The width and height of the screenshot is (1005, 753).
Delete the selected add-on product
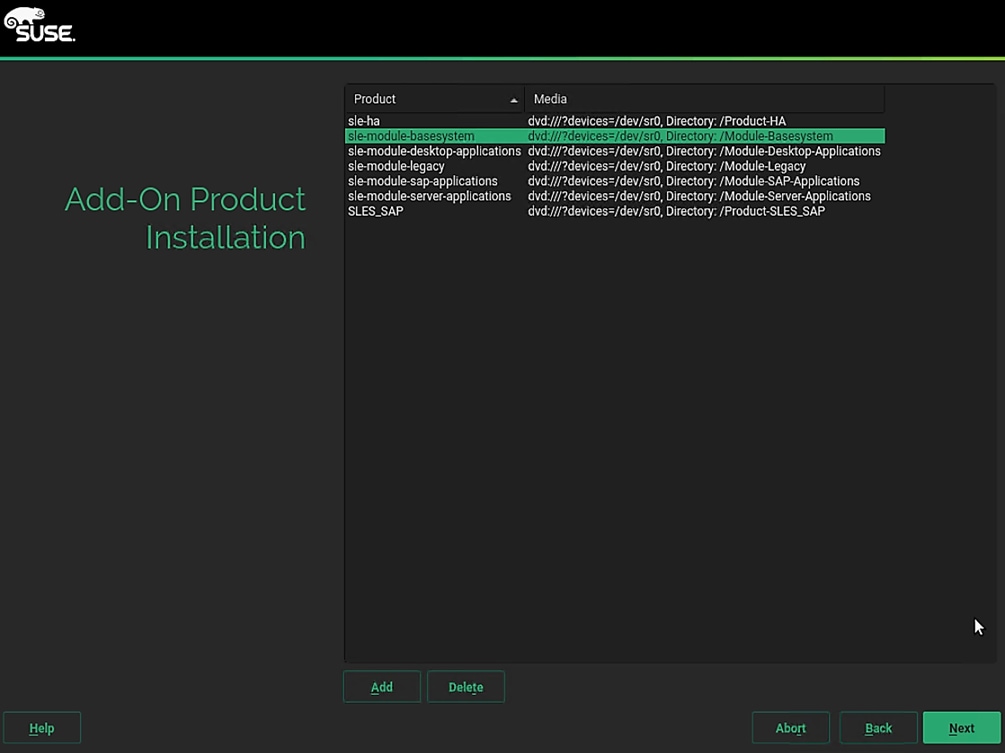tap(466, 687)
